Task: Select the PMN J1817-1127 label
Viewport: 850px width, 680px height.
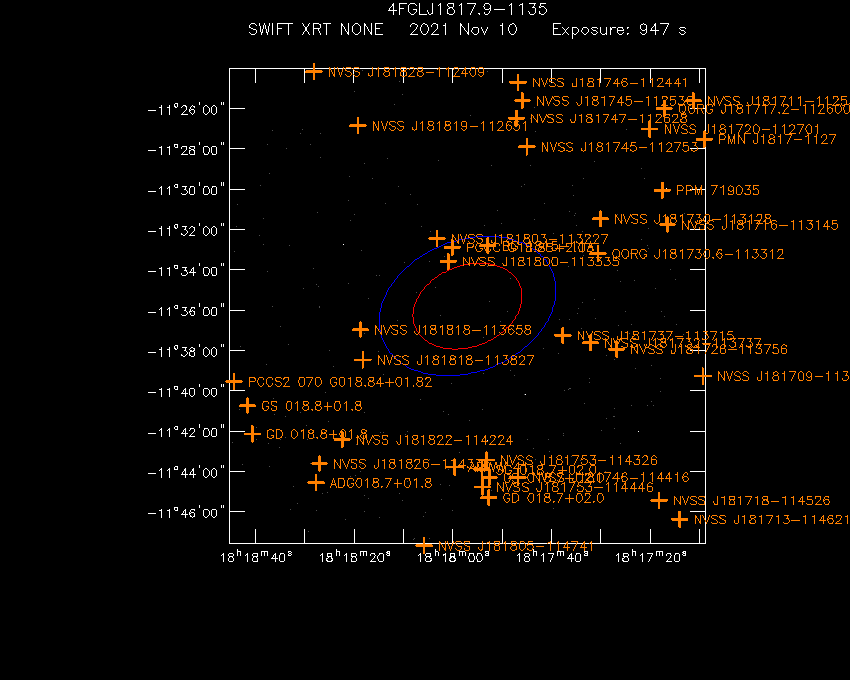Action: (777, 139)
